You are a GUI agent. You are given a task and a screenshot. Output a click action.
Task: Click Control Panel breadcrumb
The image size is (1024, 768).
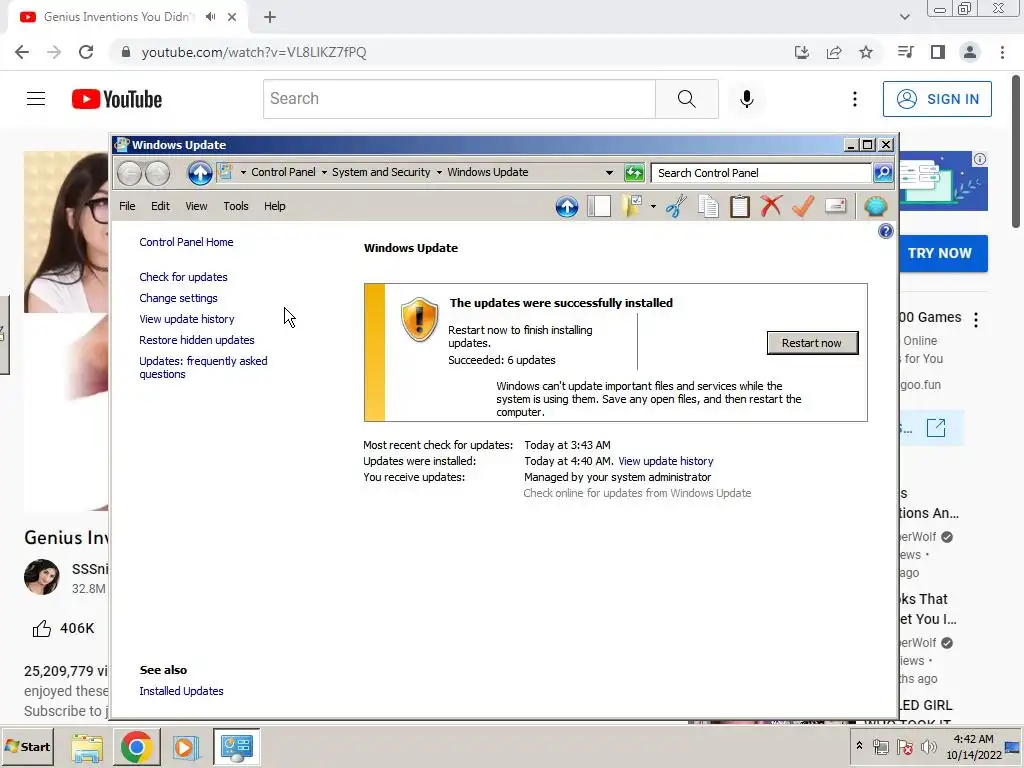click(x=283, y=172)
